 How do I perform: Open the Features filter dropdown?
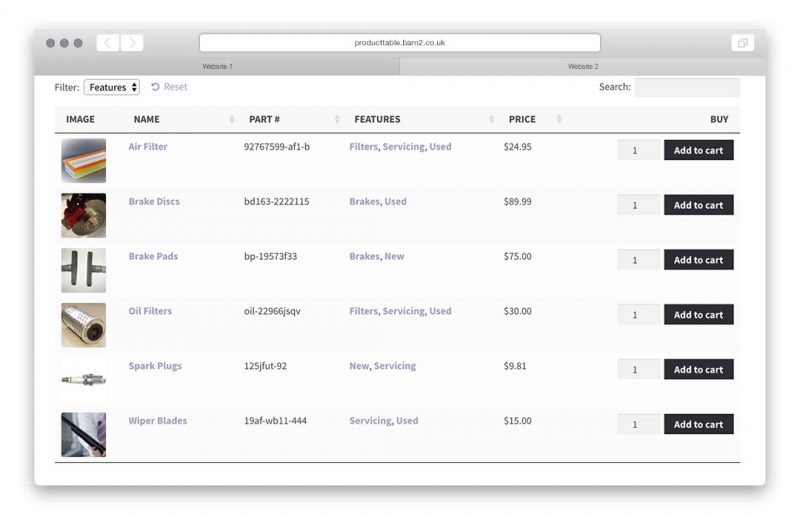pos(112,87)
